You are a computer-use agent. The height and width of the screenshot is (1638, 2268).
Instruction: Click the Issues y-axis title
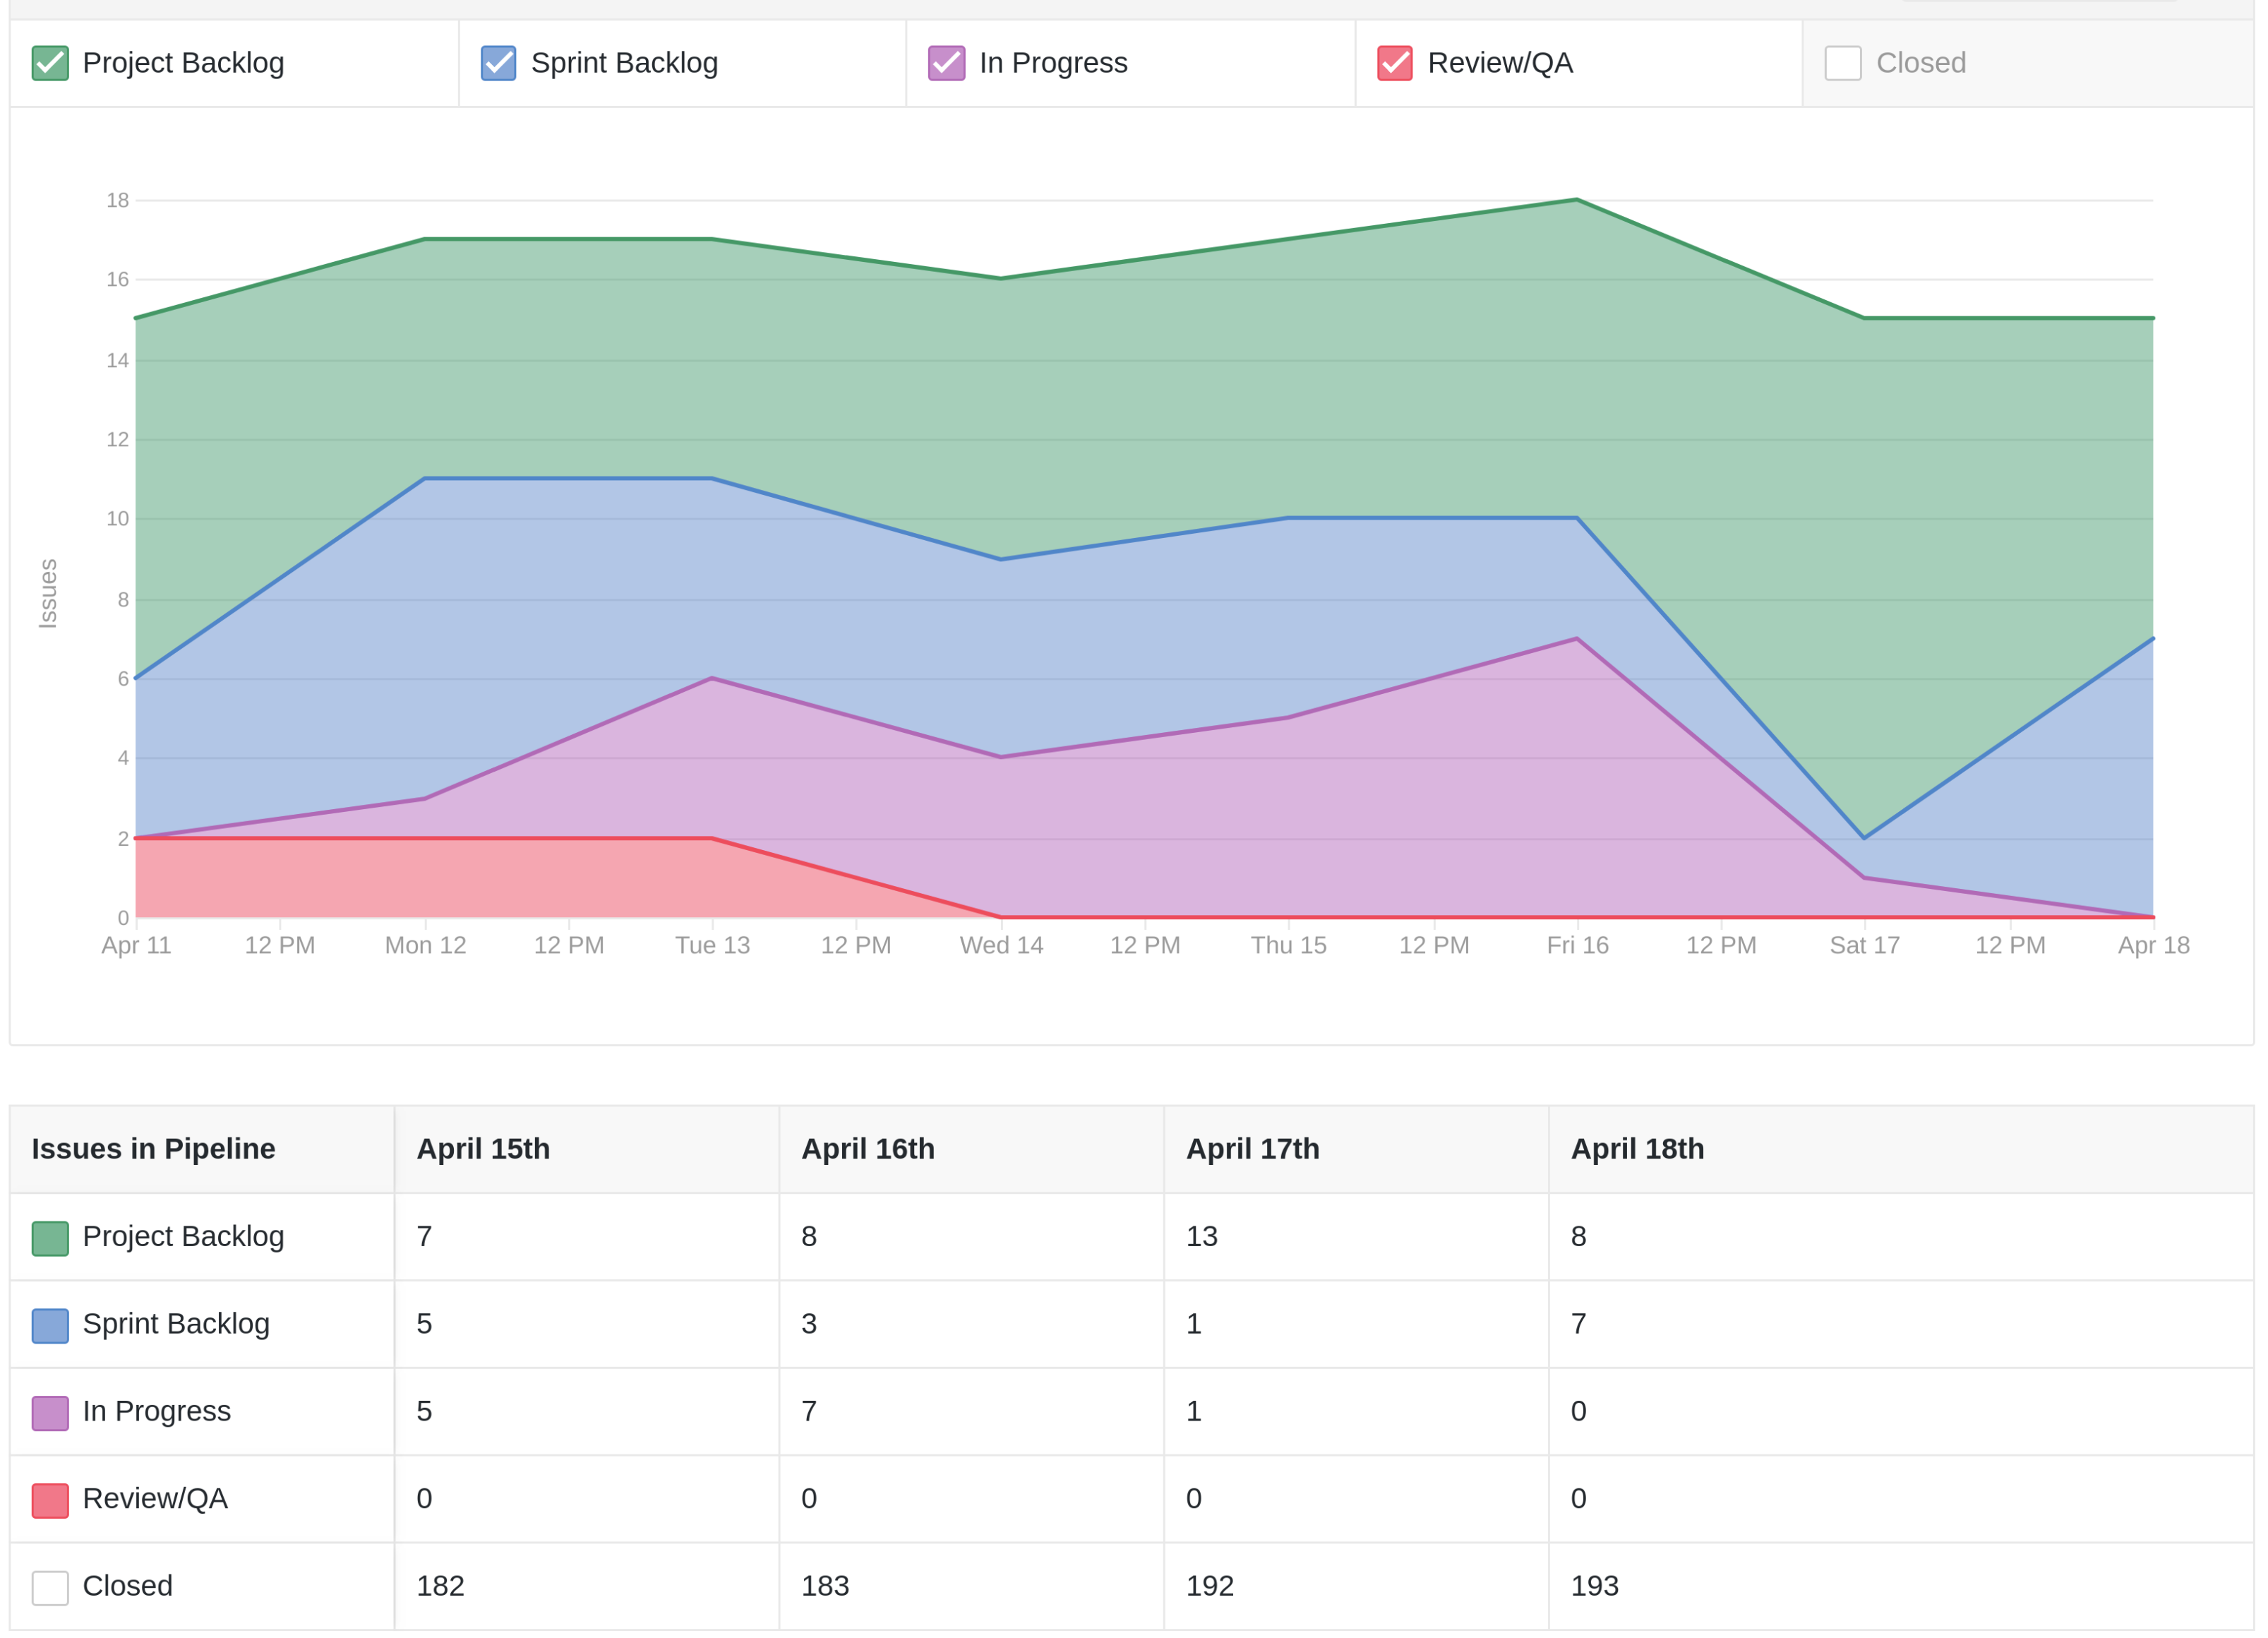(x=47, y=593)
